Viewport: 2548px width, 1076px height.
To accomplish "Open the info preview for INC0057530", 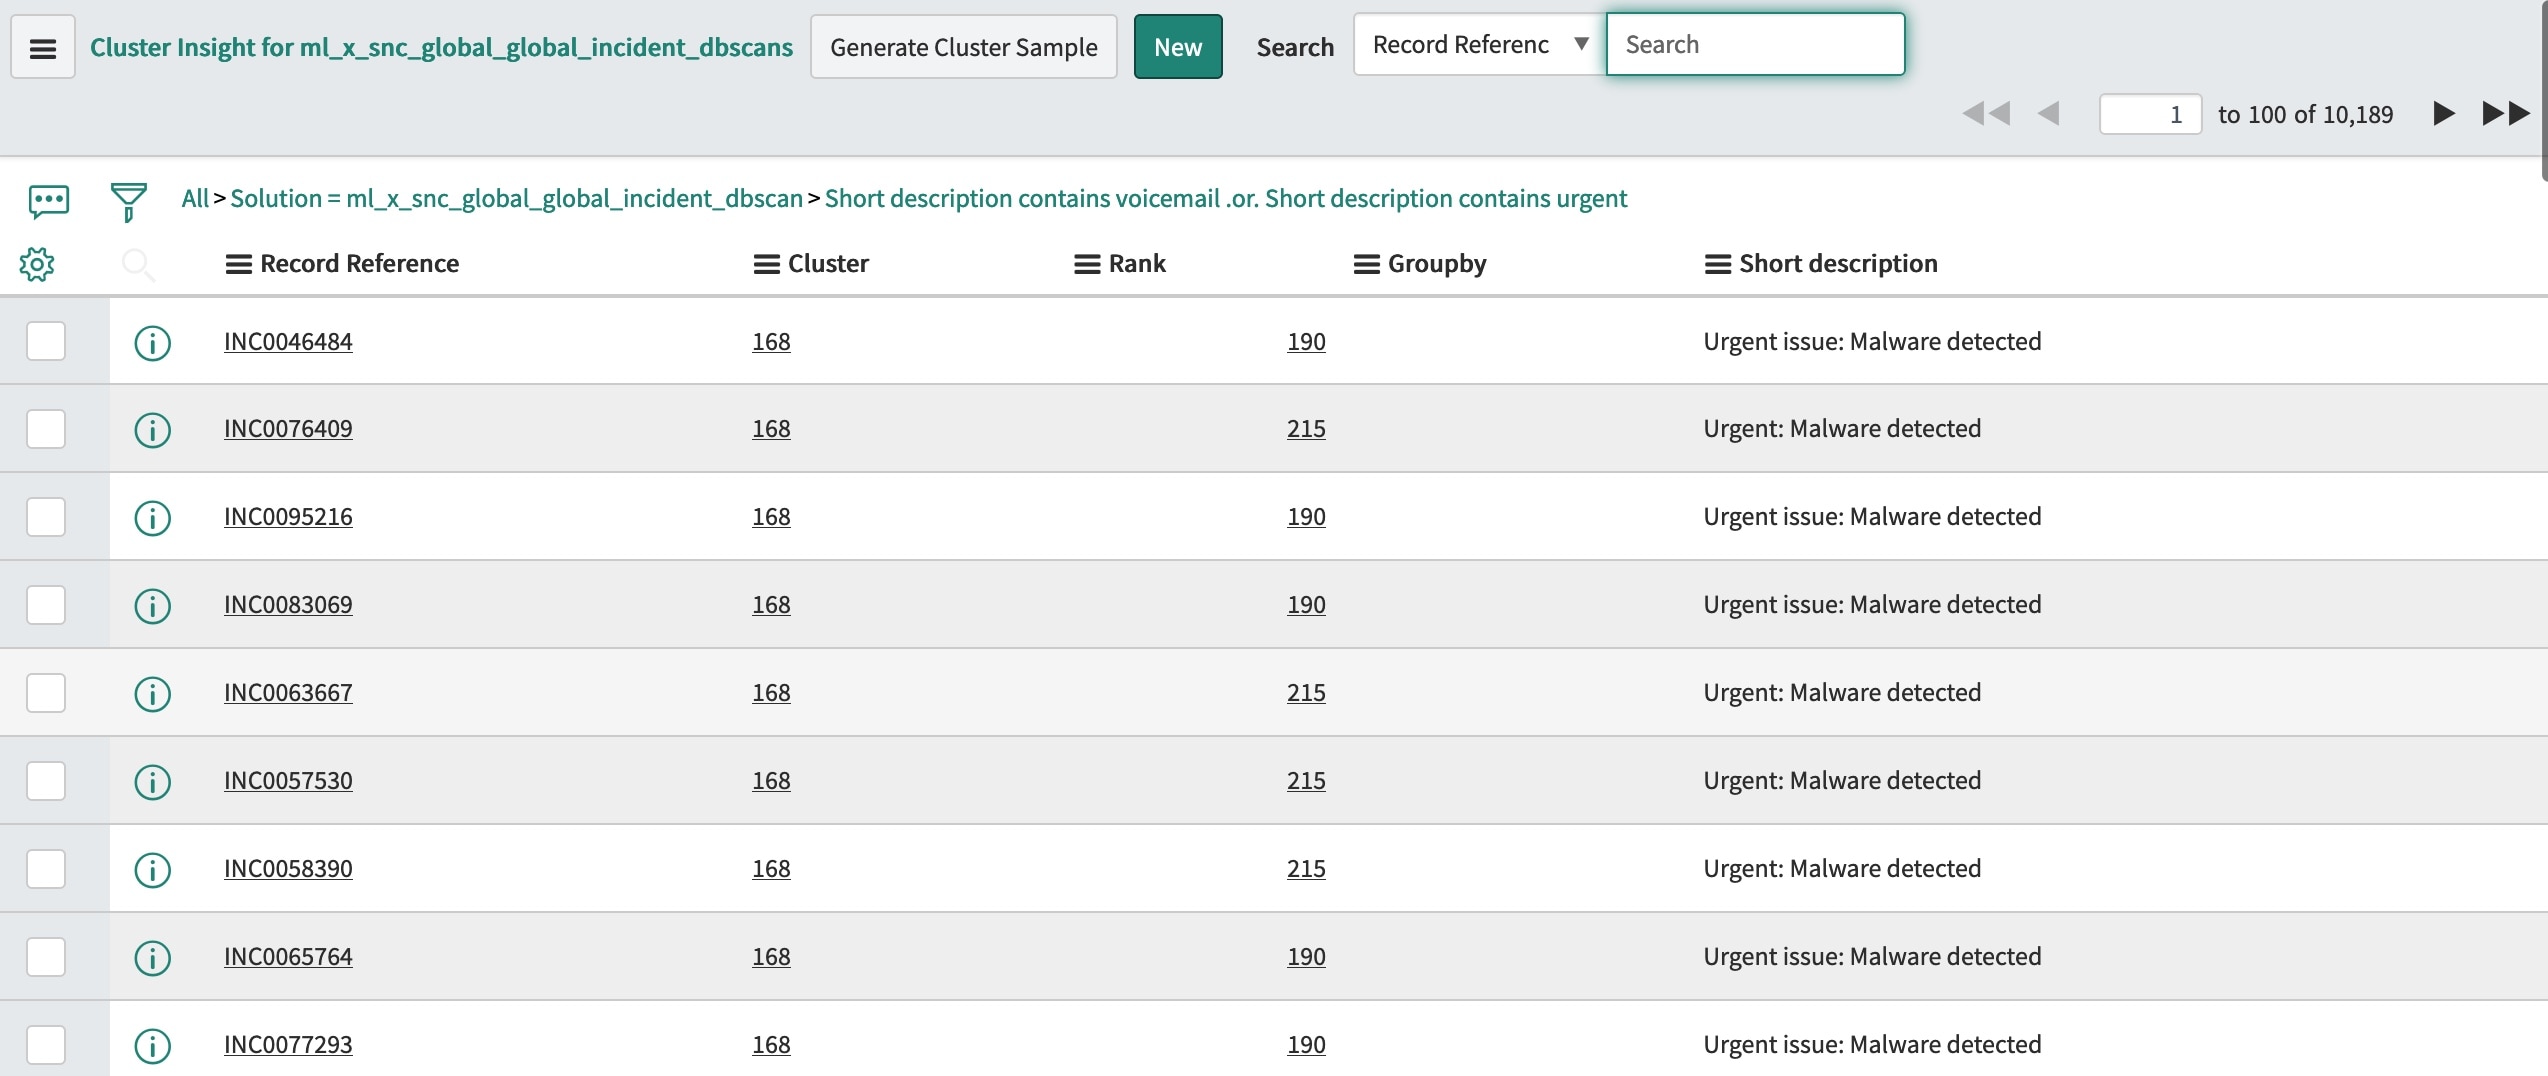I will point(152,782).
